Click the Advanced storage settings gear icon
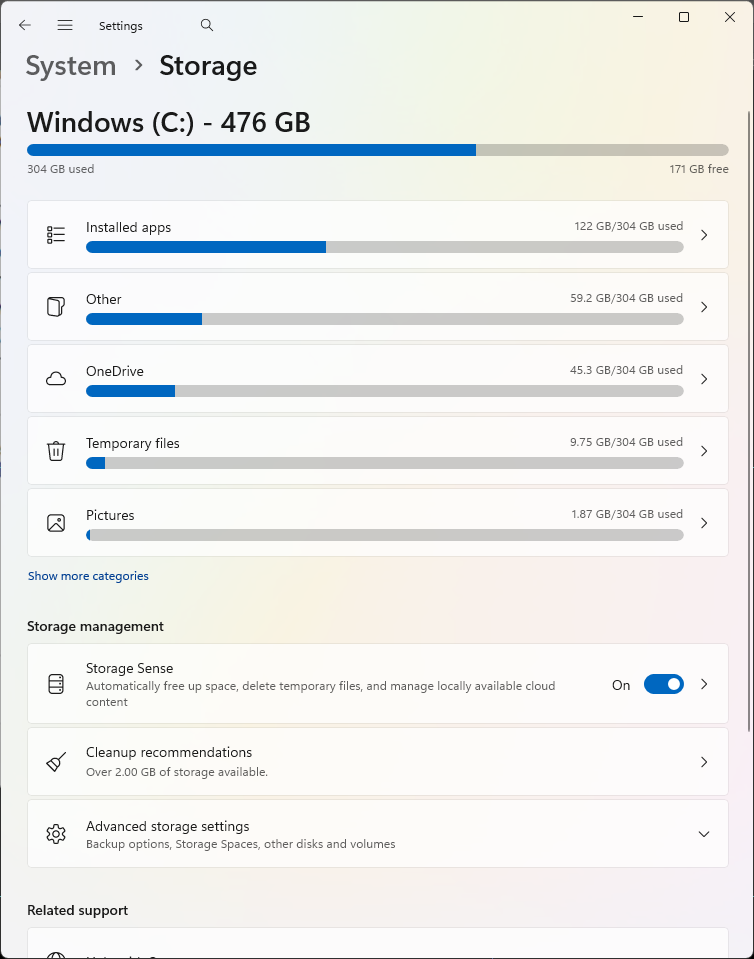Image resolution: width=754 pixels, height=959 pixels. 56,834
